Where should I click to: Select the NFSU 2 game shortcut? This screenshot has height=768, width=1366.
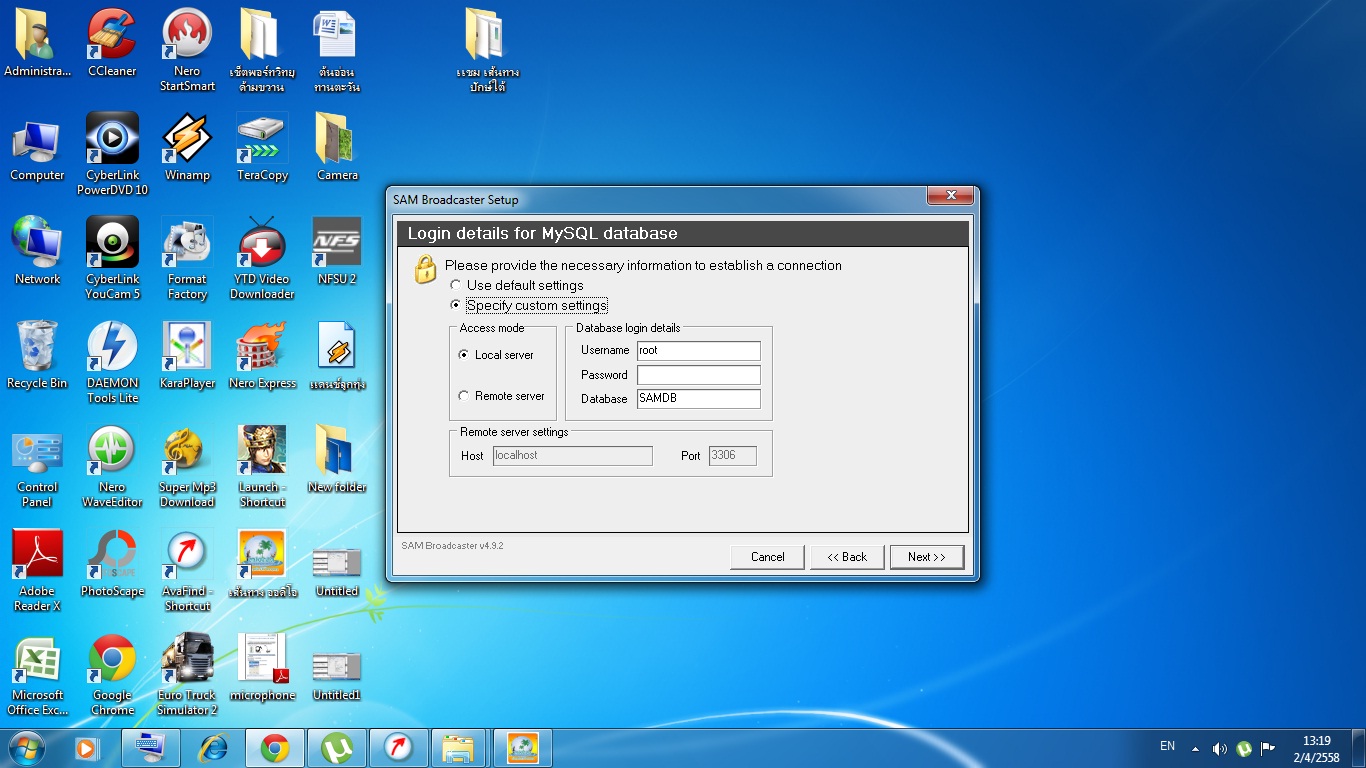click(337, 252)
